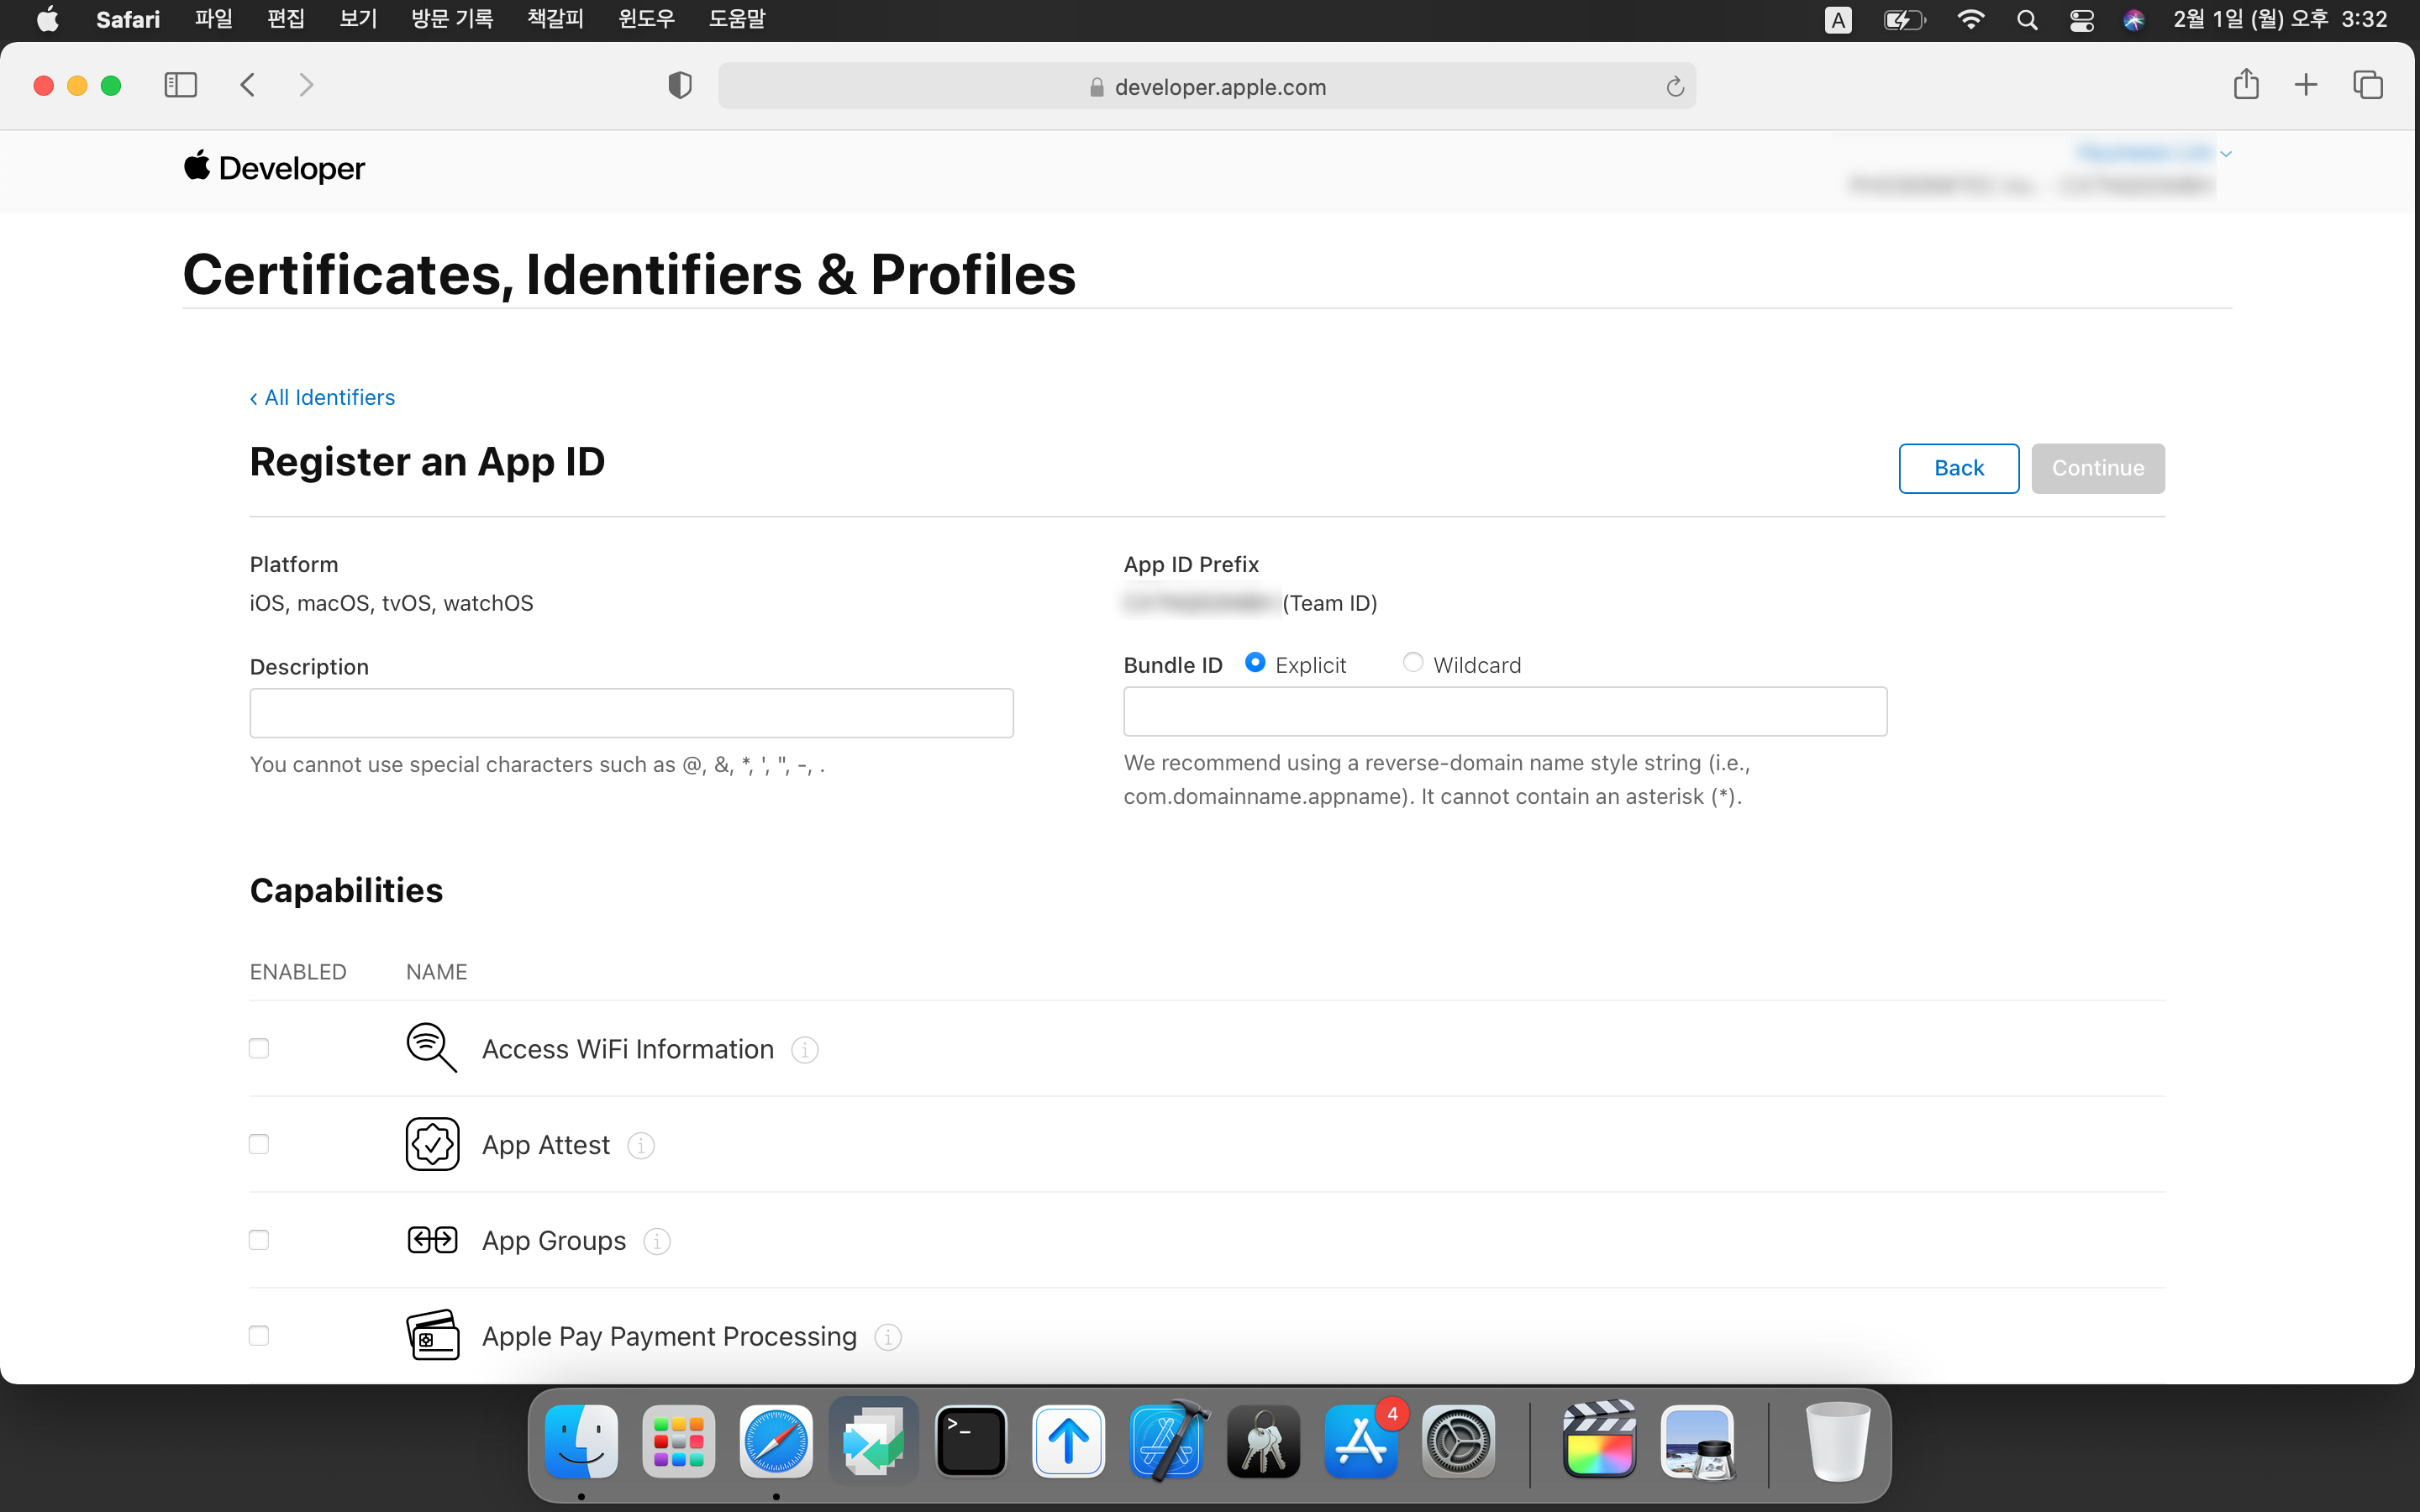Viewport: 2420px width, 1512px height.
Task: Enable the App Groups capability checkbox
Action: [259, 1240]
